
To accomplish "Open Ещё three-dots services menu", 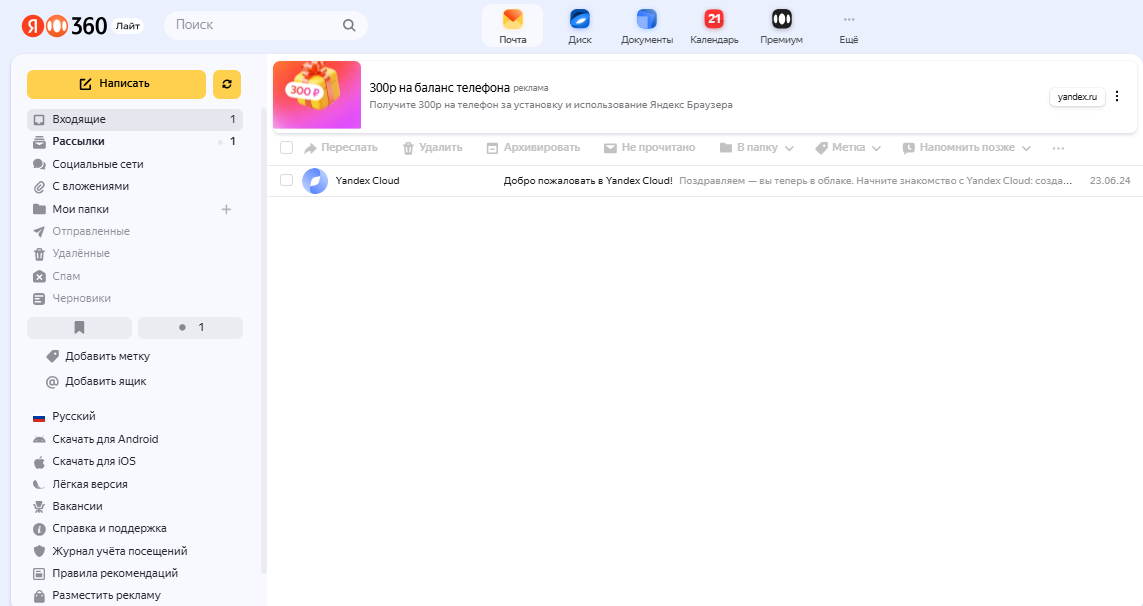I will [x=849, y=26].
